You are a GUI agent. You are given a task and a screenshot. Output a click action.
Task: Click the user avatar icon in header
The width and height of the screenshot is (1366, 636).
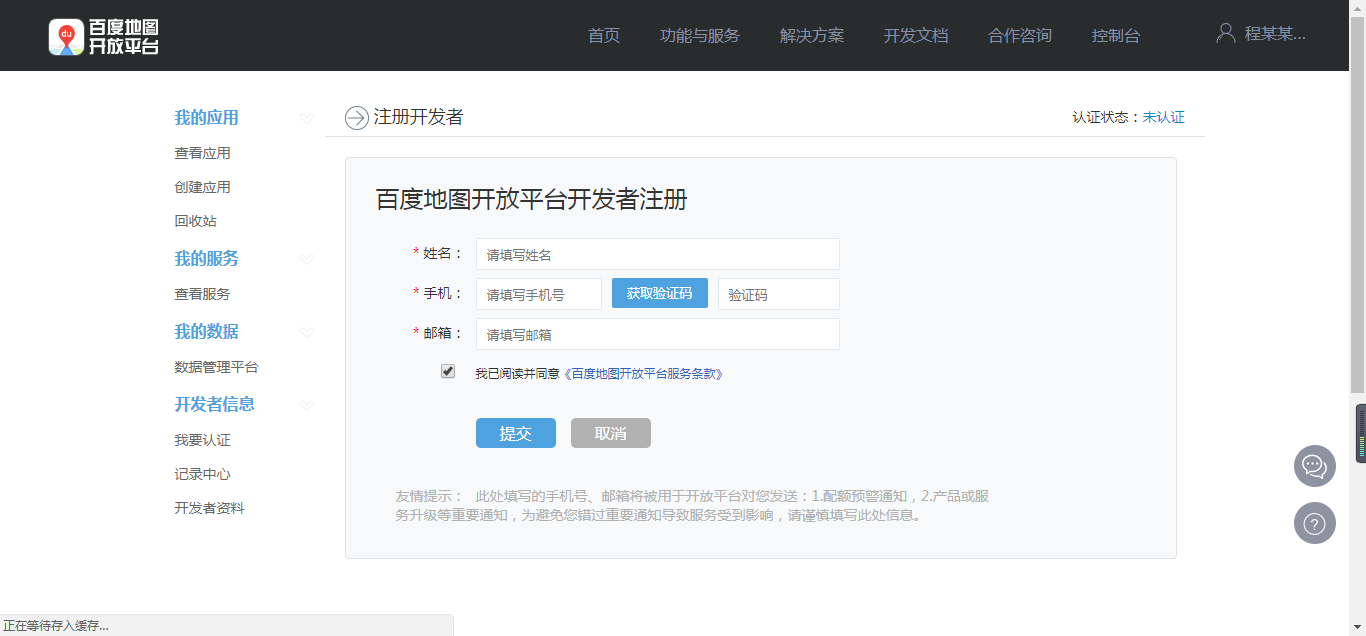(x=1226, y=33)
